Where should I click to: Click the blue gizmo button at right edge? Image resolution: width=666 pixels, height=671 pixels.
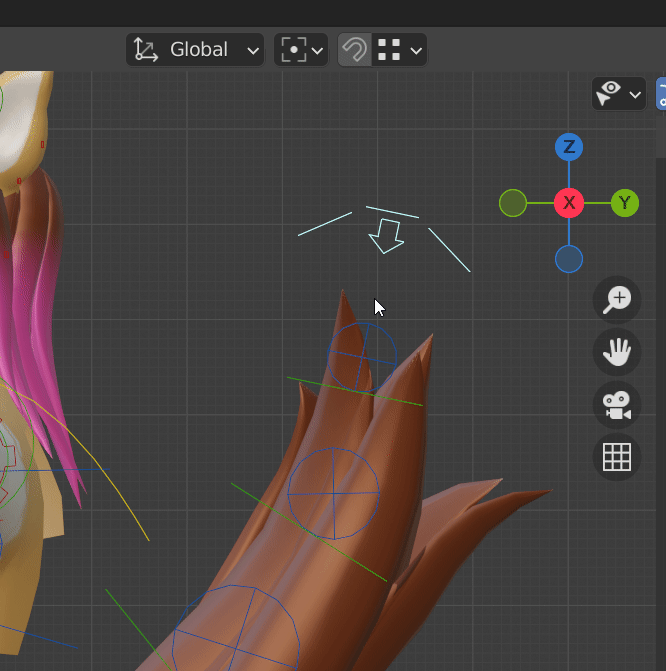point(661,93)
